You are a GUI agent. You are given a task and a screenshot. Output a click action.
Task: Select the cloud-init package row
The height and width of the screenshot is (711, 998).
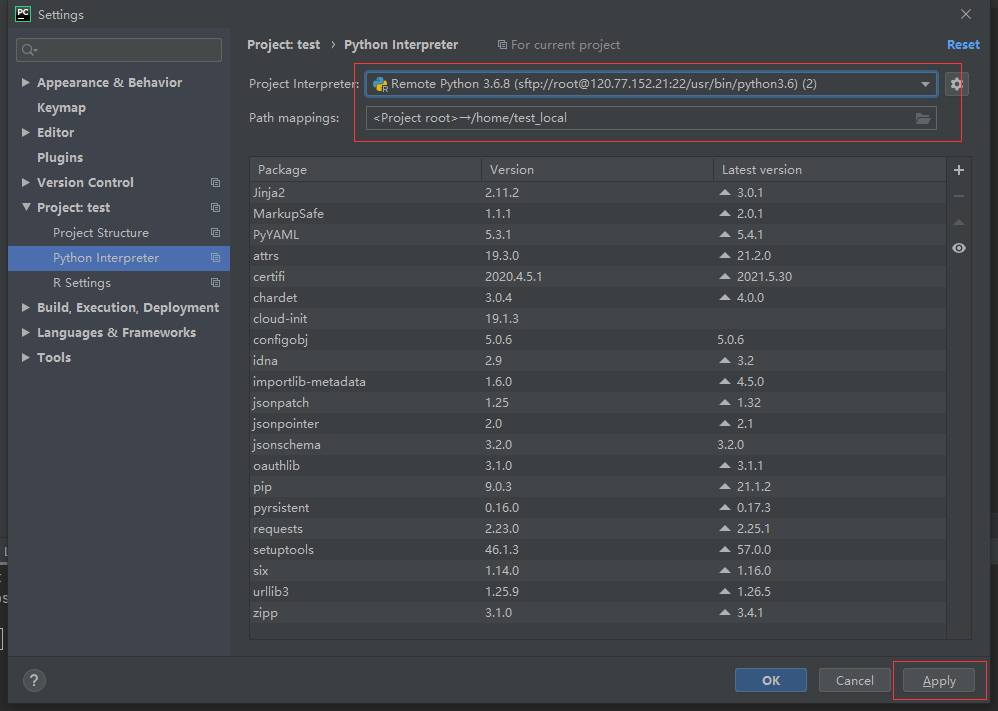click(x=598, y=318)
